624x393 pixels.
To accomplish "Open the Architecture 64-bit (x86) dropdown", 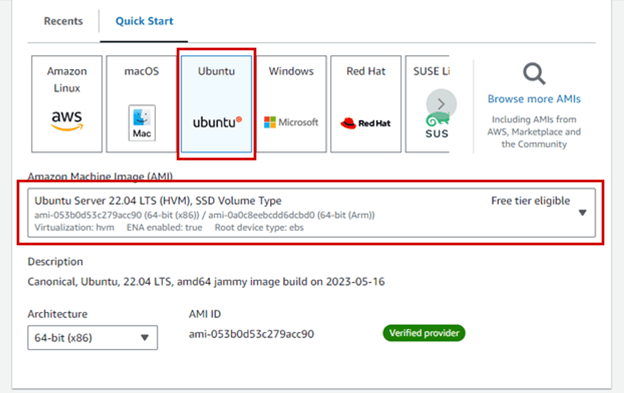I will tap(92, 338).
